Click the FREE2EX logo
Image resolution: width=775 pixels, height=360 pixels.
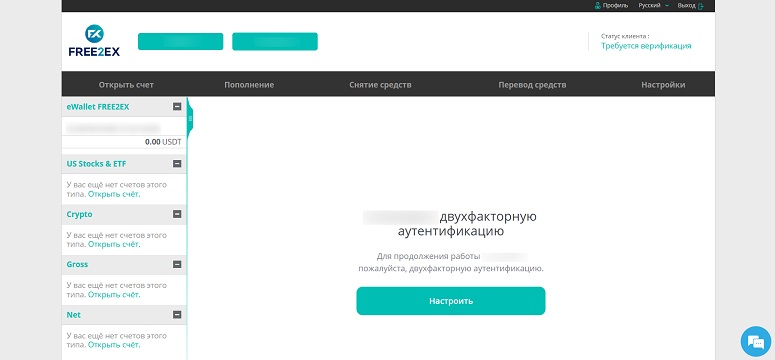pyautogui.click(x=94, y=41)
